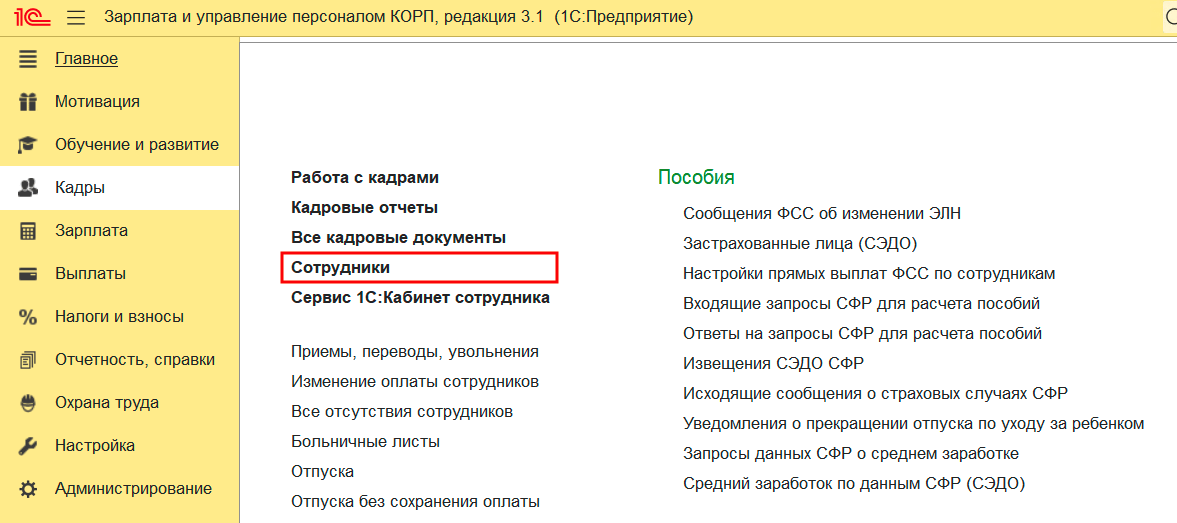The width and height of the screenshot is (1177, 523).
Task: Click the card icon beside Выплаты
Action: coord(28,273)
